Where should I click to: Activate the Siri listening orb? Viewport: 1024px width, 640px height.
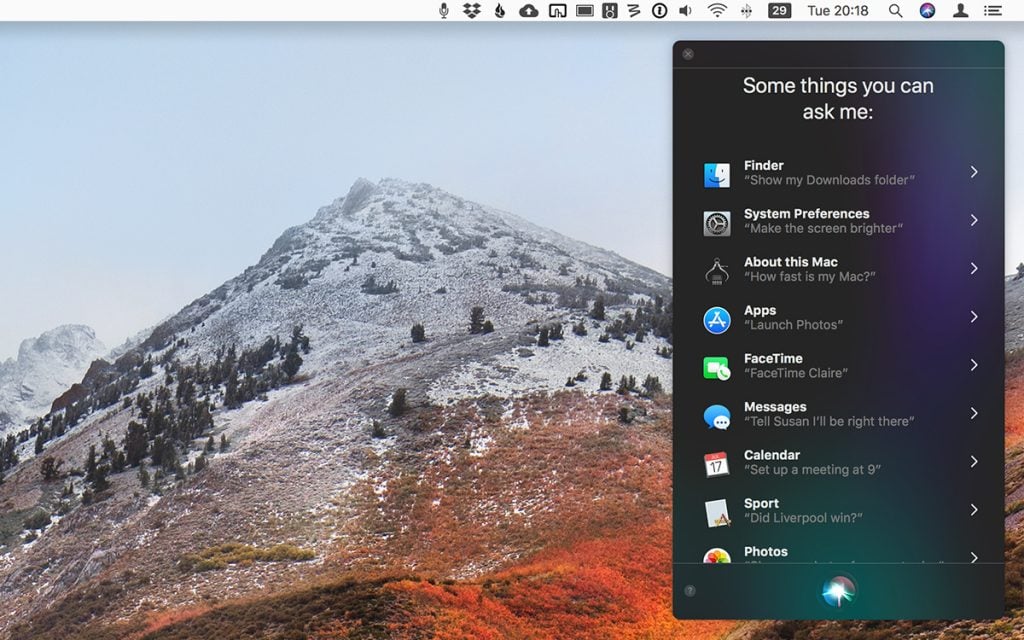click(839, 591)
